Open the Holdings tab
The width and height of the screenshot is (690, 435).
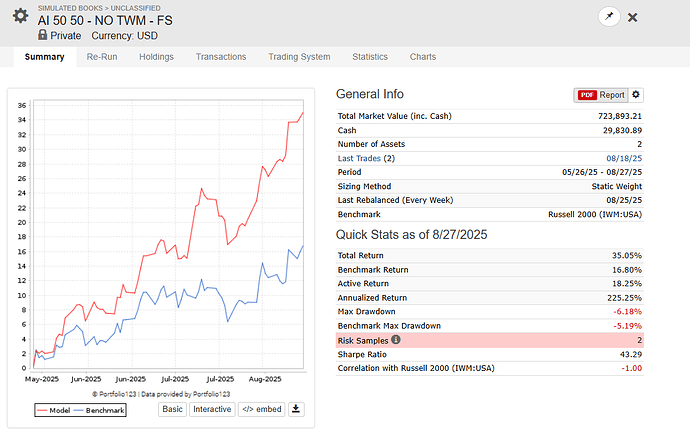tap(156, 57)
